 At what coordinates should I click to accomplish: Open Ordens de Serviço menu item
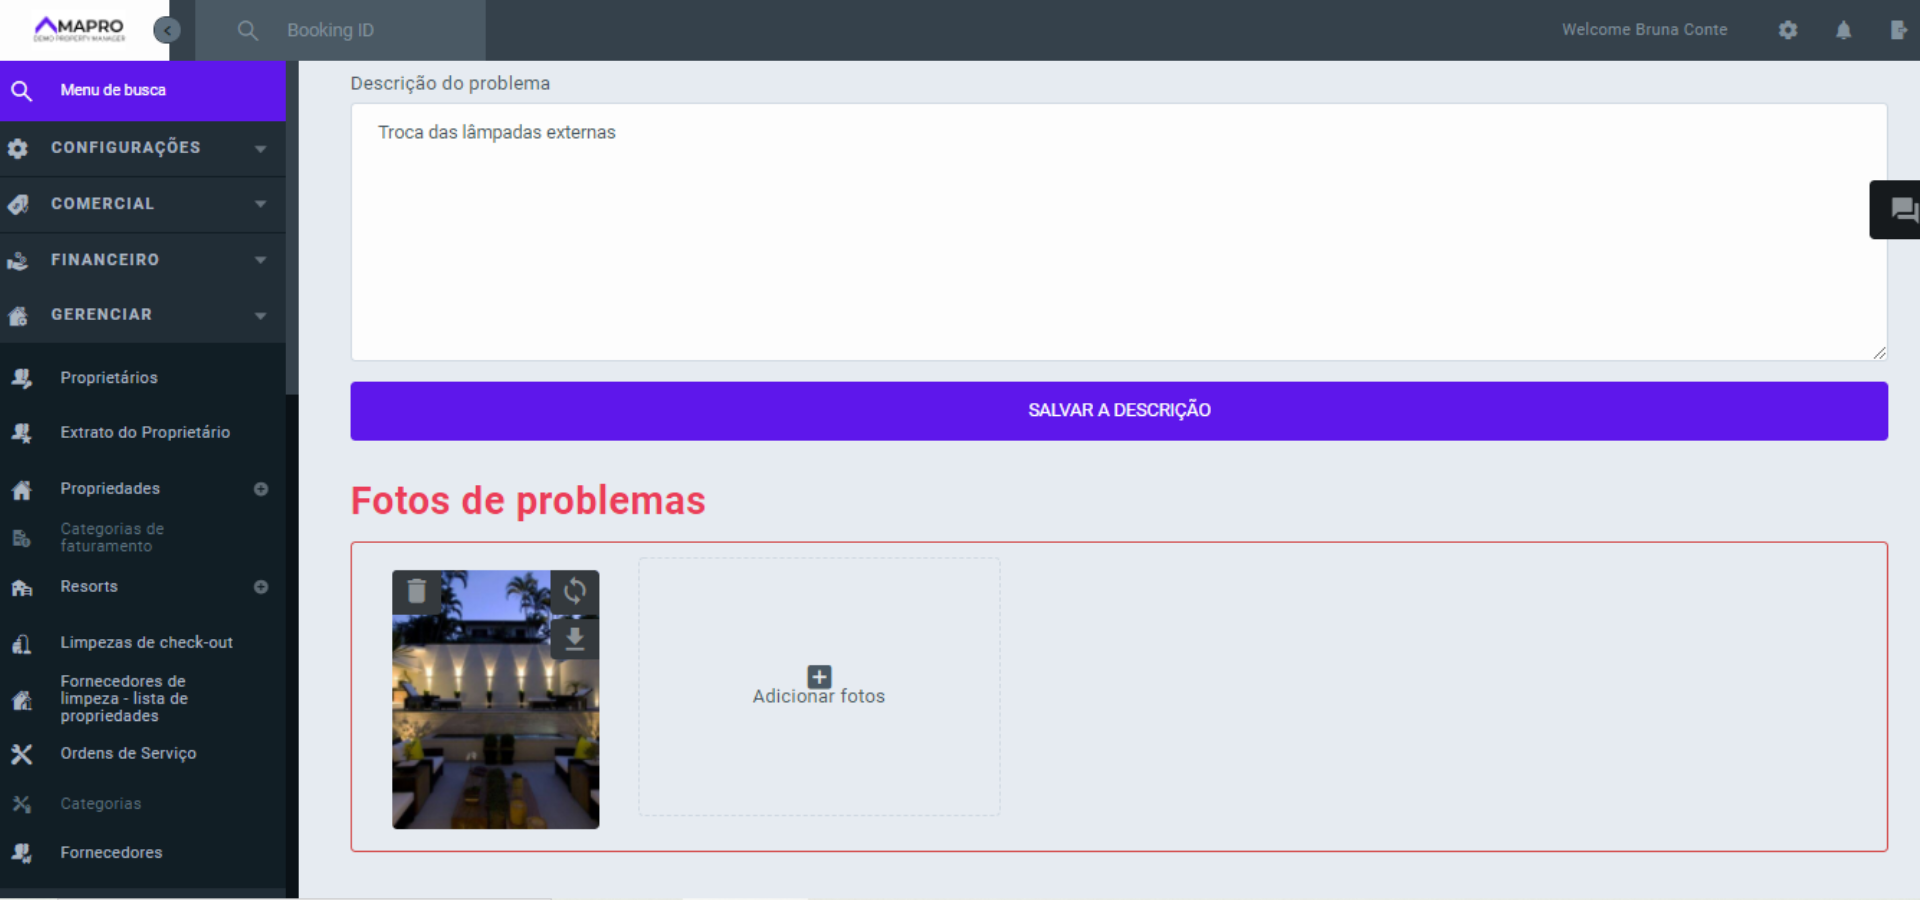128,753
